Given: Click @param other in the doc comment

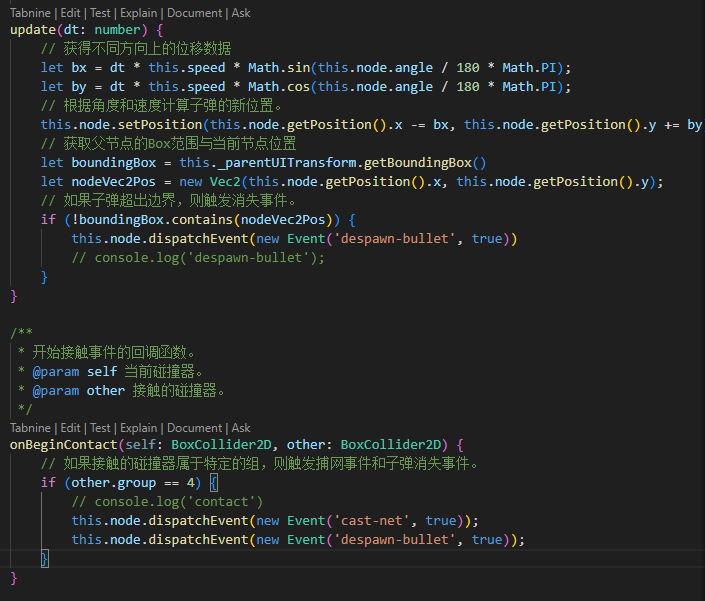Looking at the screenshot, I should coord(79,391).
